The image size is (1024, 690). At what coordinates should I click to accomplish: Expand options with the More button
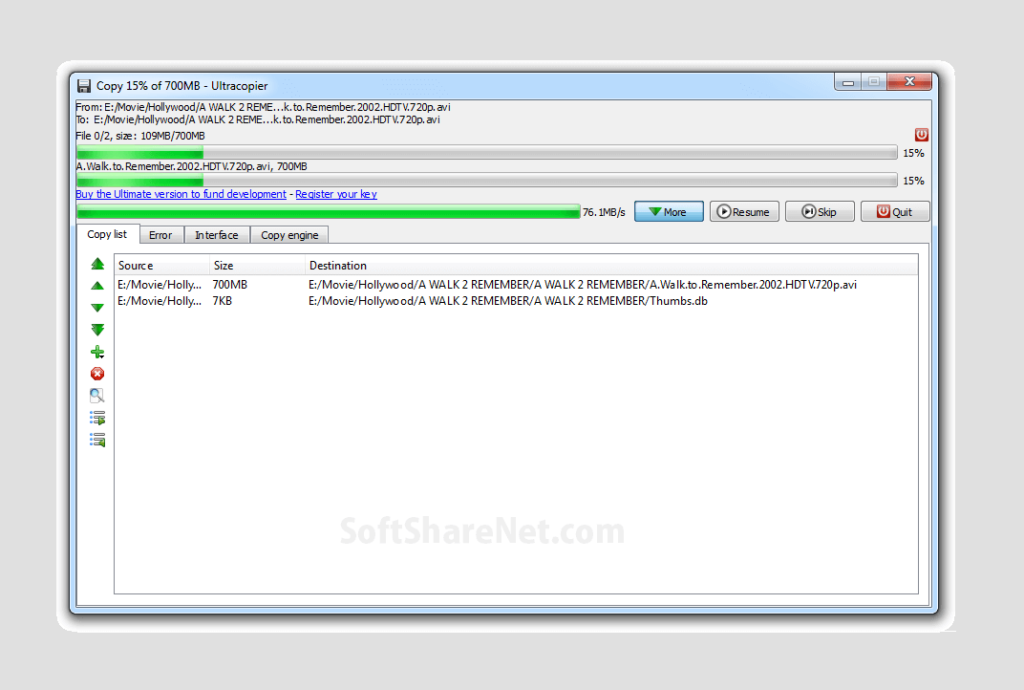click(669, 212)
